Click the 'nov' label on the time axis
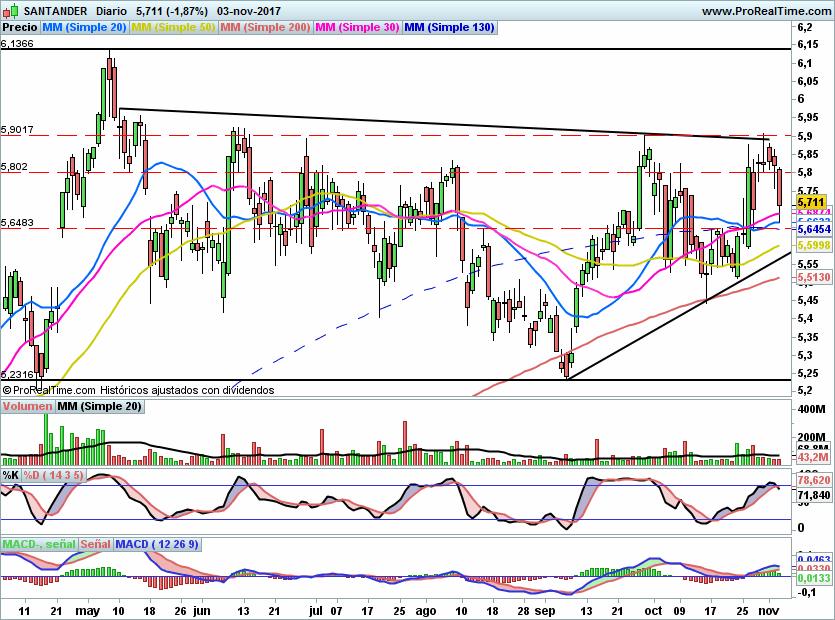835x620 pixels. [767, 611]
